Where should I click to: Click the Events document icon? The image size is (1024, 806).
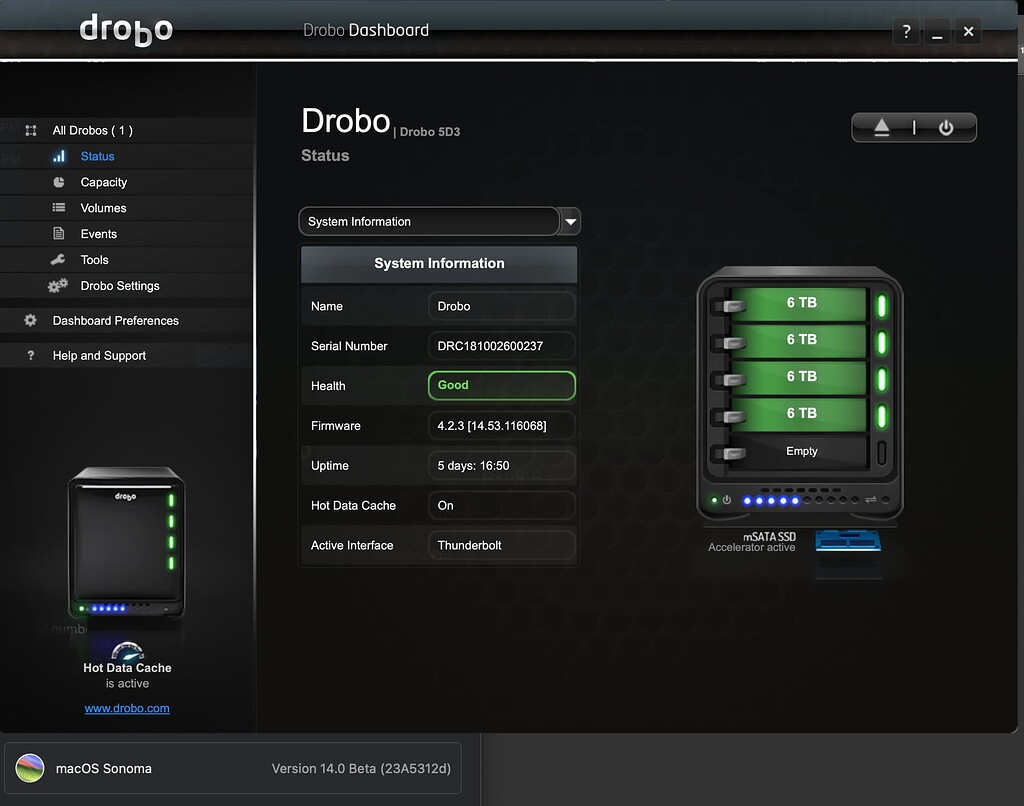tap(59, 234)
